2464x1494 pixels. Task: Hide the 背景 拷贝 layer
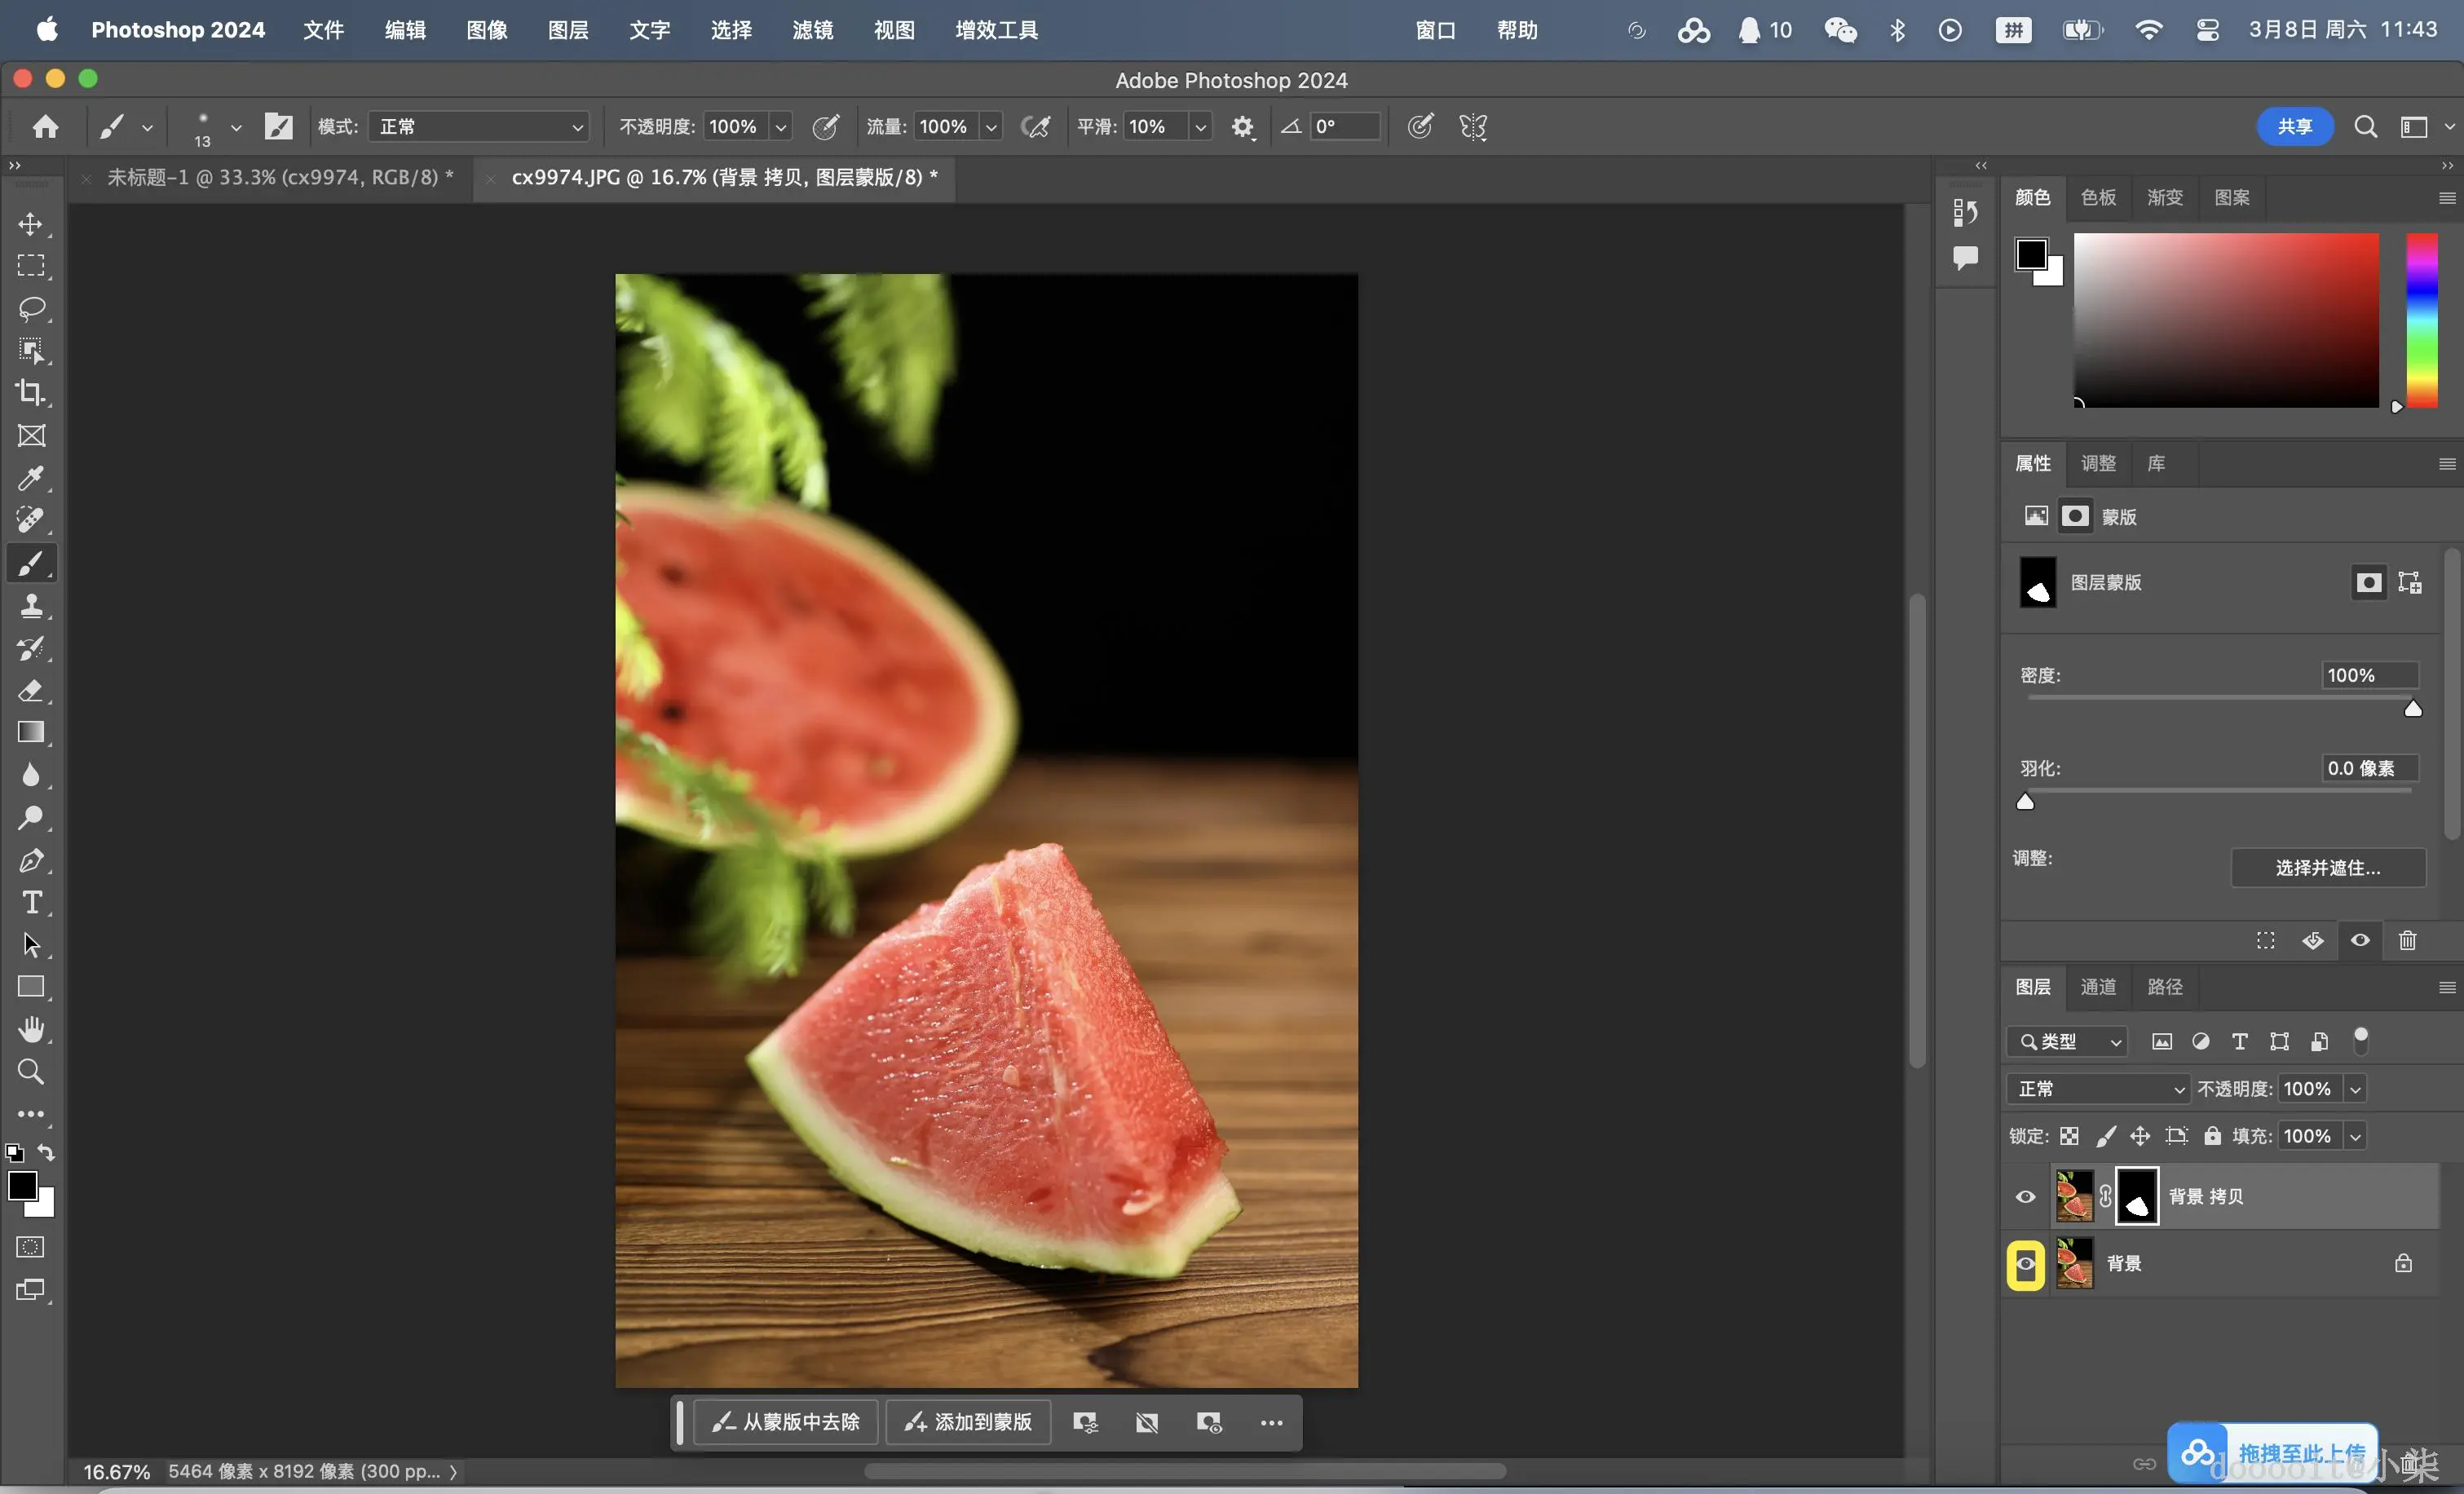pos(2025,1197)
